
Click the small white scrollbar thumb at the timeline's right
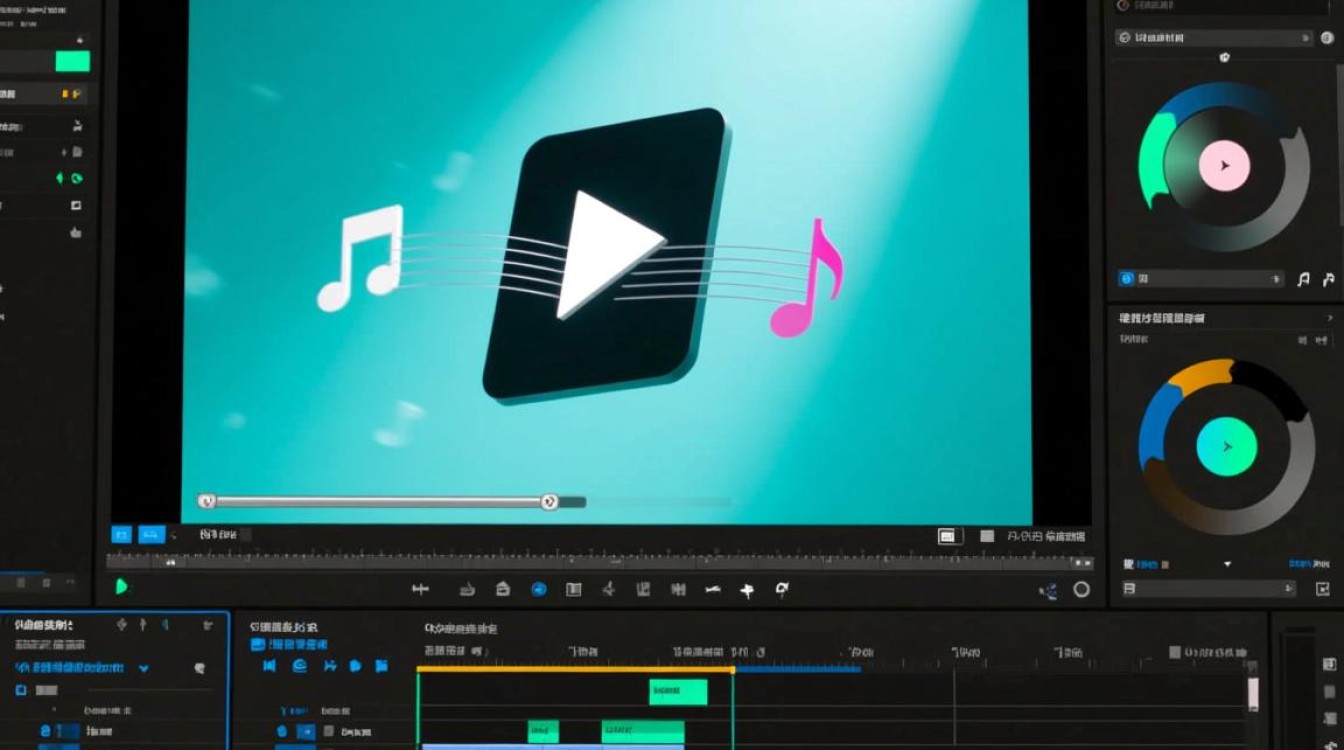pyautogui.click(x=1254, y=692)
